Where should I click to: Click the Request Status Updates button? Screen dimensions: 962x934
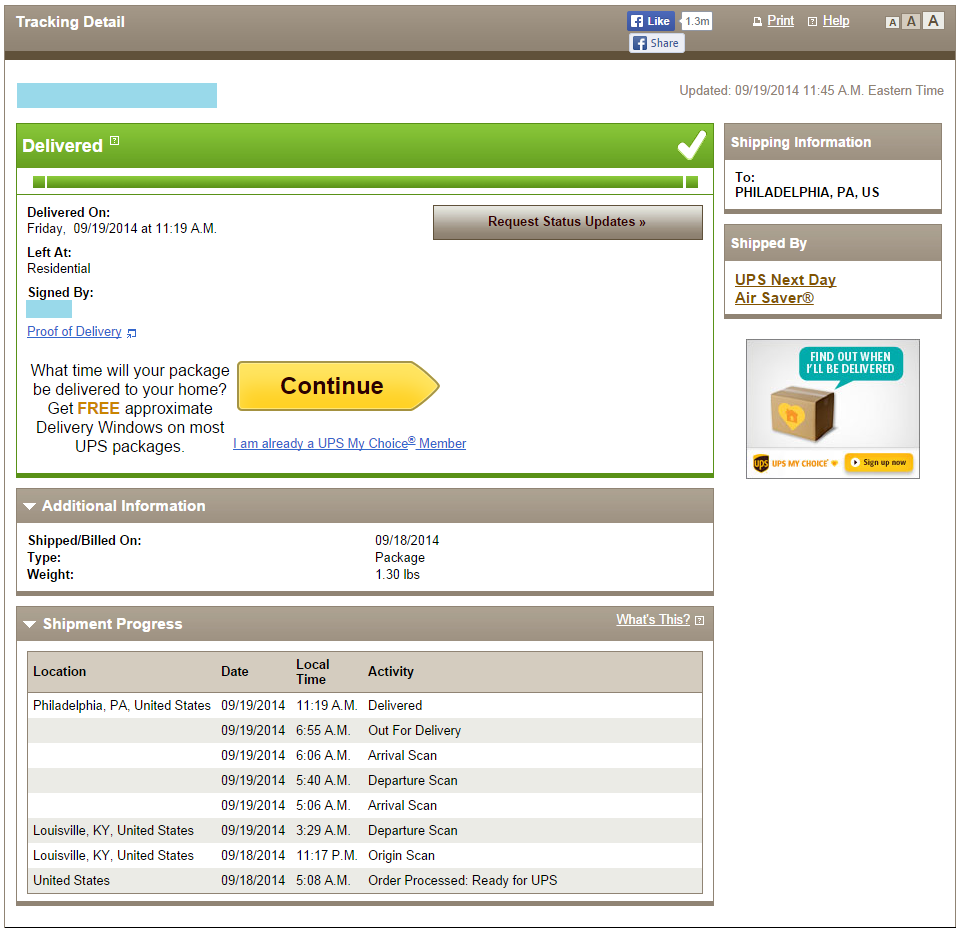pos(568,222)
